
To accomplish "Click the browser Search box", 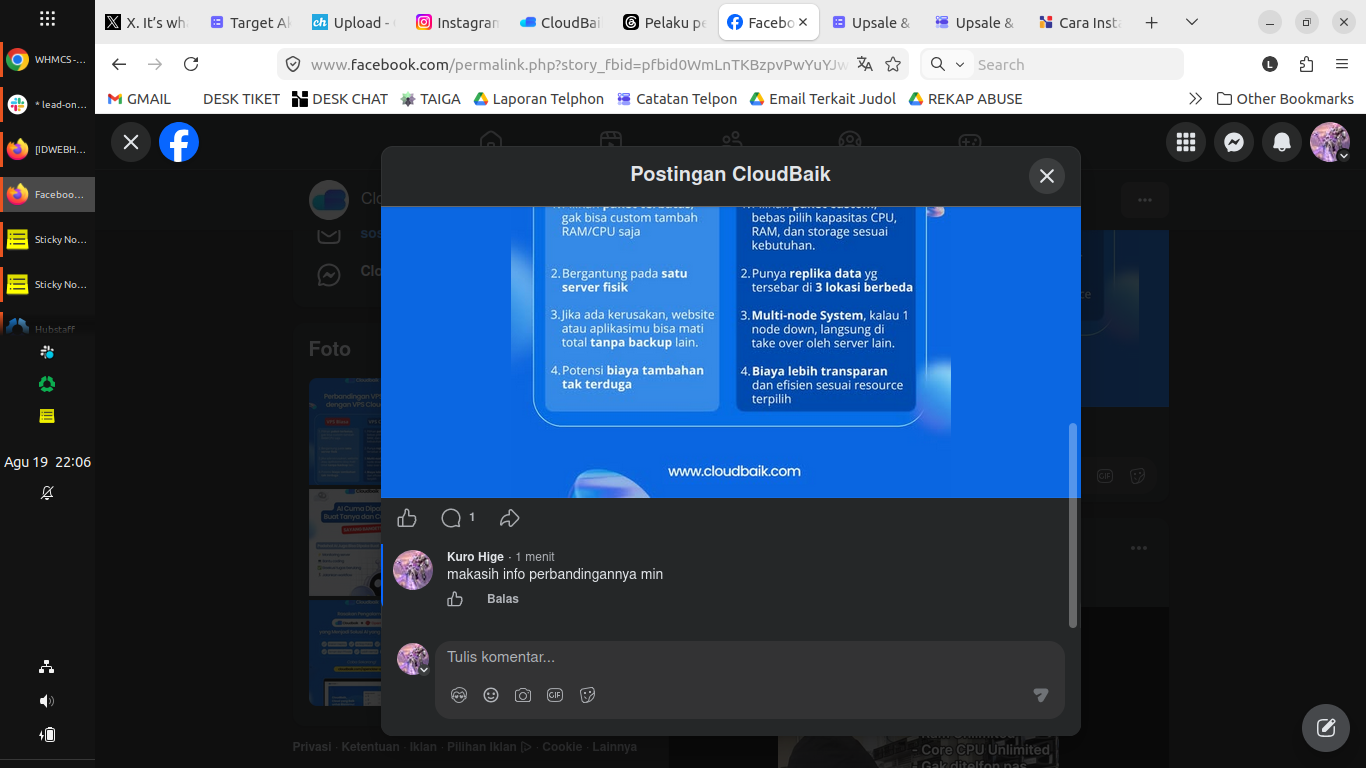I will (x=1052, y=64).
